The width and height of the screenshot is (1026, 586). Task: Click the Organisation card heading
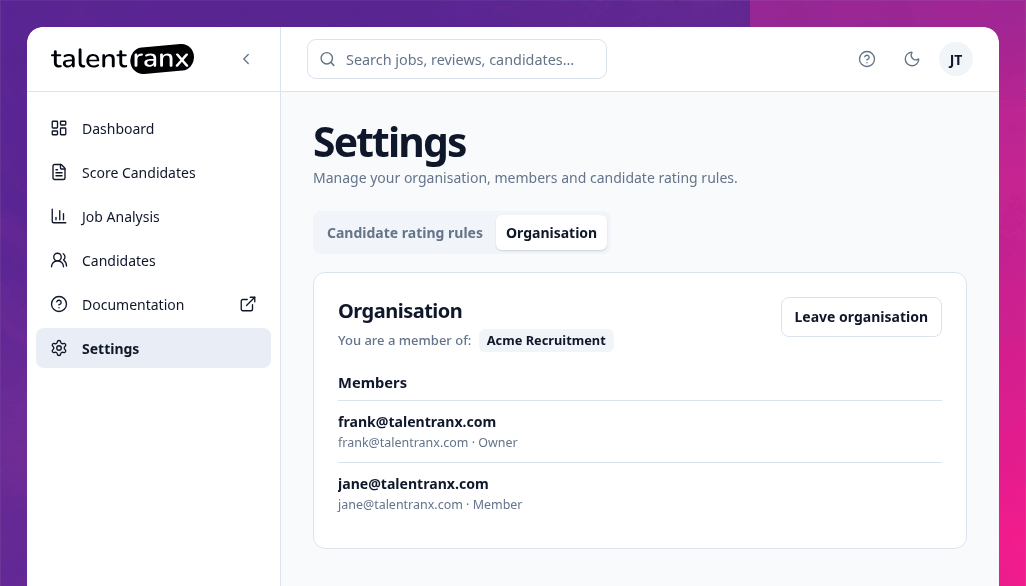(x=400, y=311)
